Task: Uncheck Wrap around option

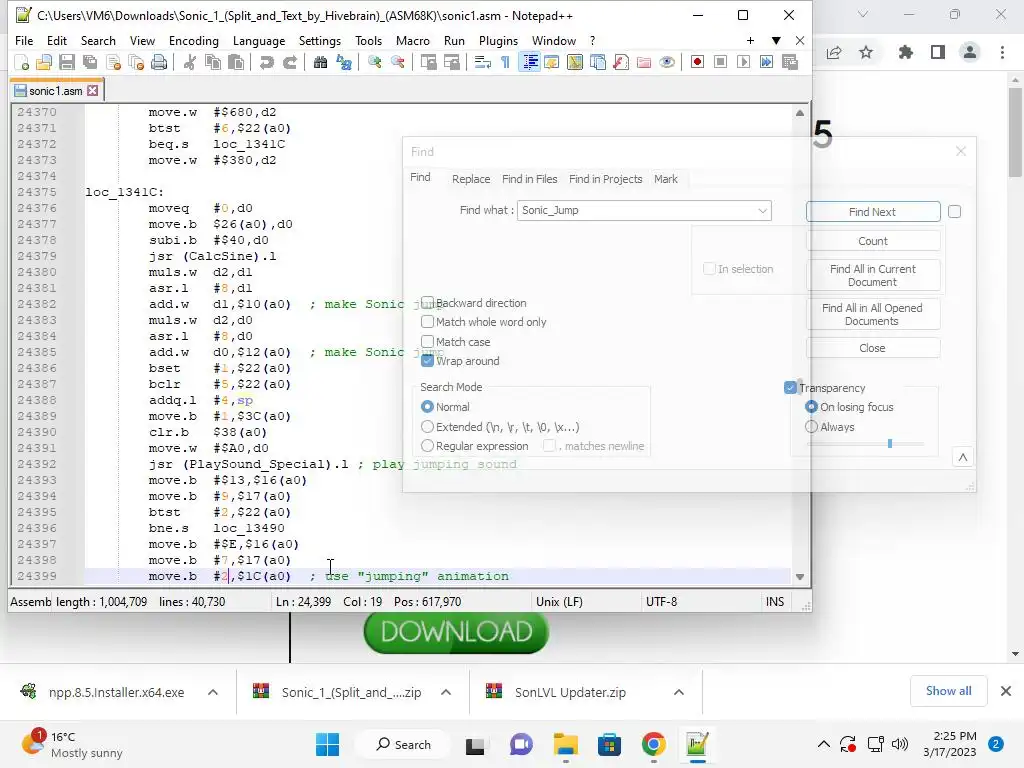Action: pyautogui.click(x=427, y=360)
